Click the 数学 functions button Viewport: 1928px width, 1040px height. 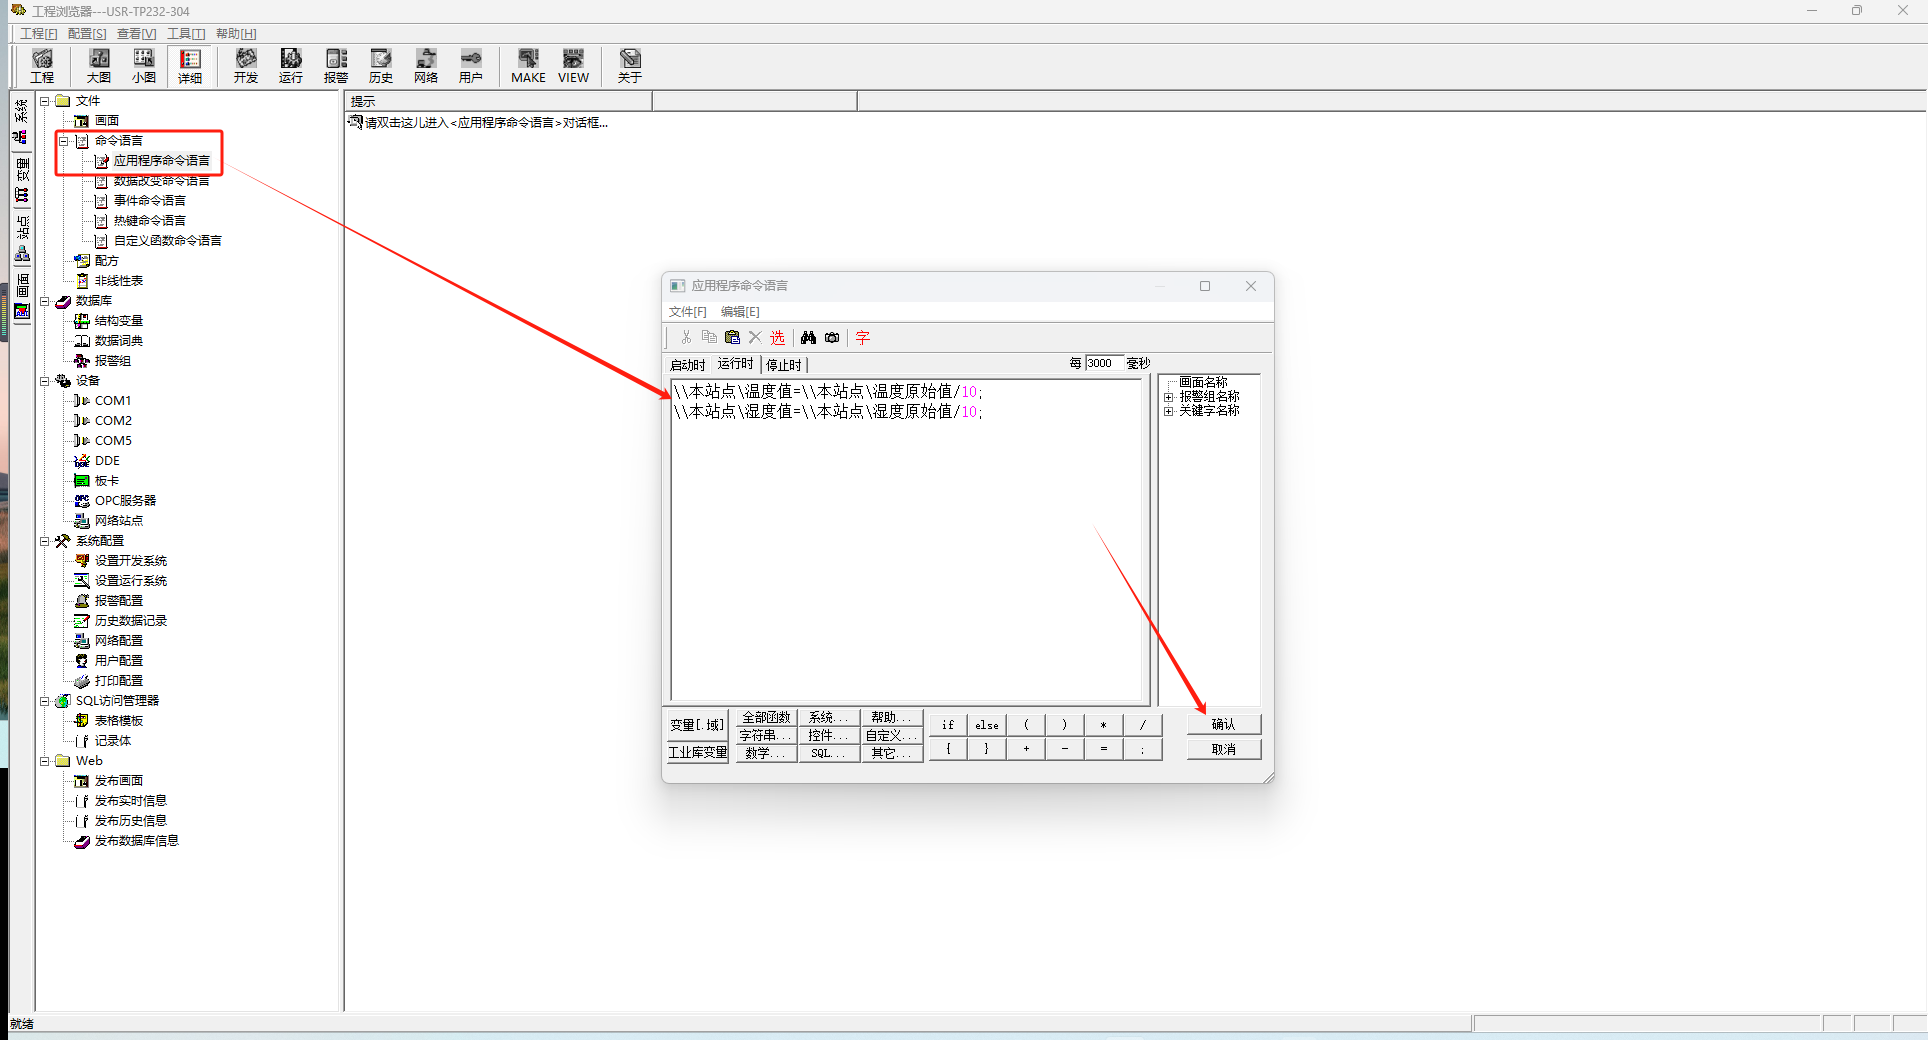(766, 753)
